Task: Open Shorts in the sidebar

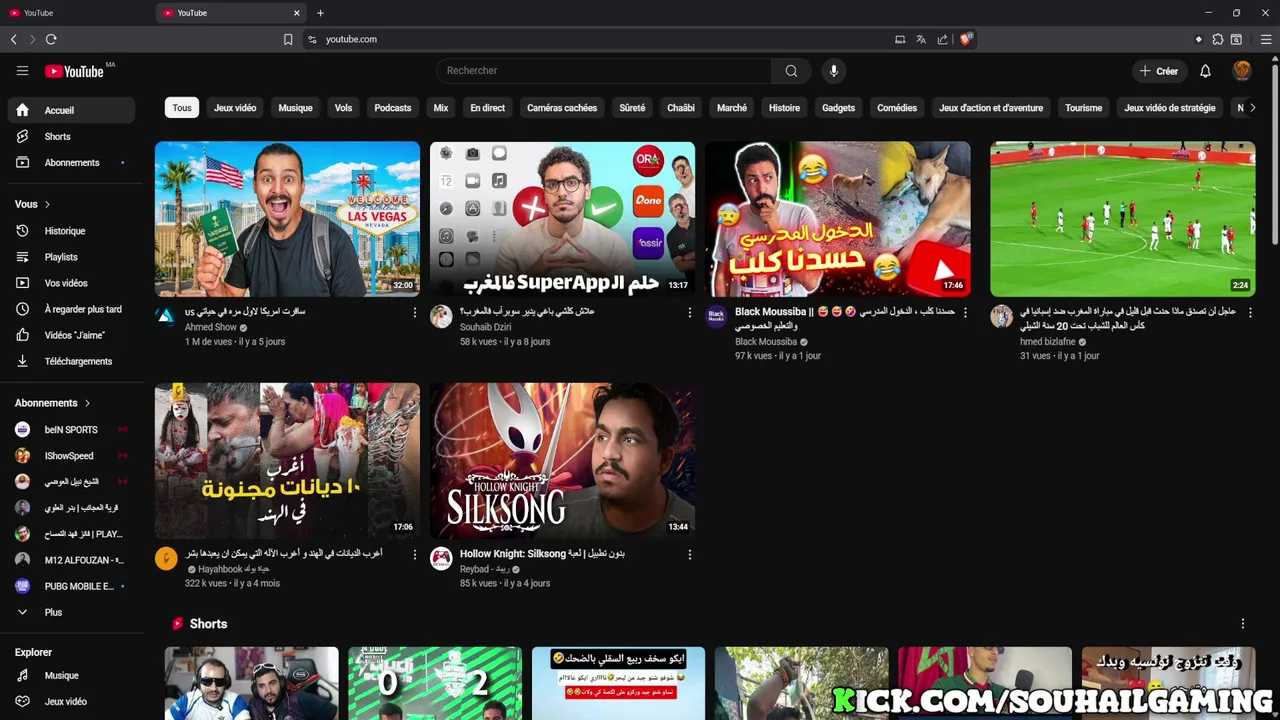Action: click(70, 136)
